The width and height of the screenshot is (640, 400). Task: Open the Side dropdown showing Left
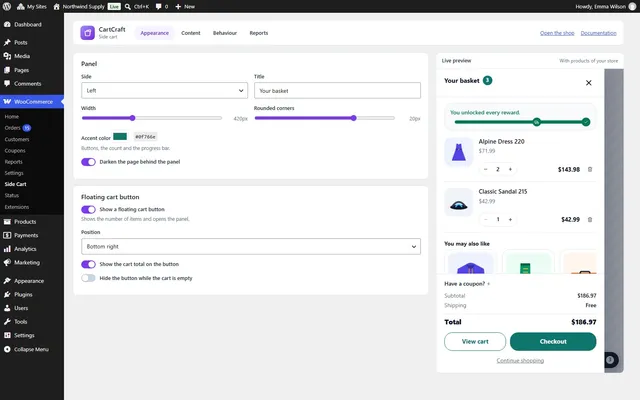164,91
